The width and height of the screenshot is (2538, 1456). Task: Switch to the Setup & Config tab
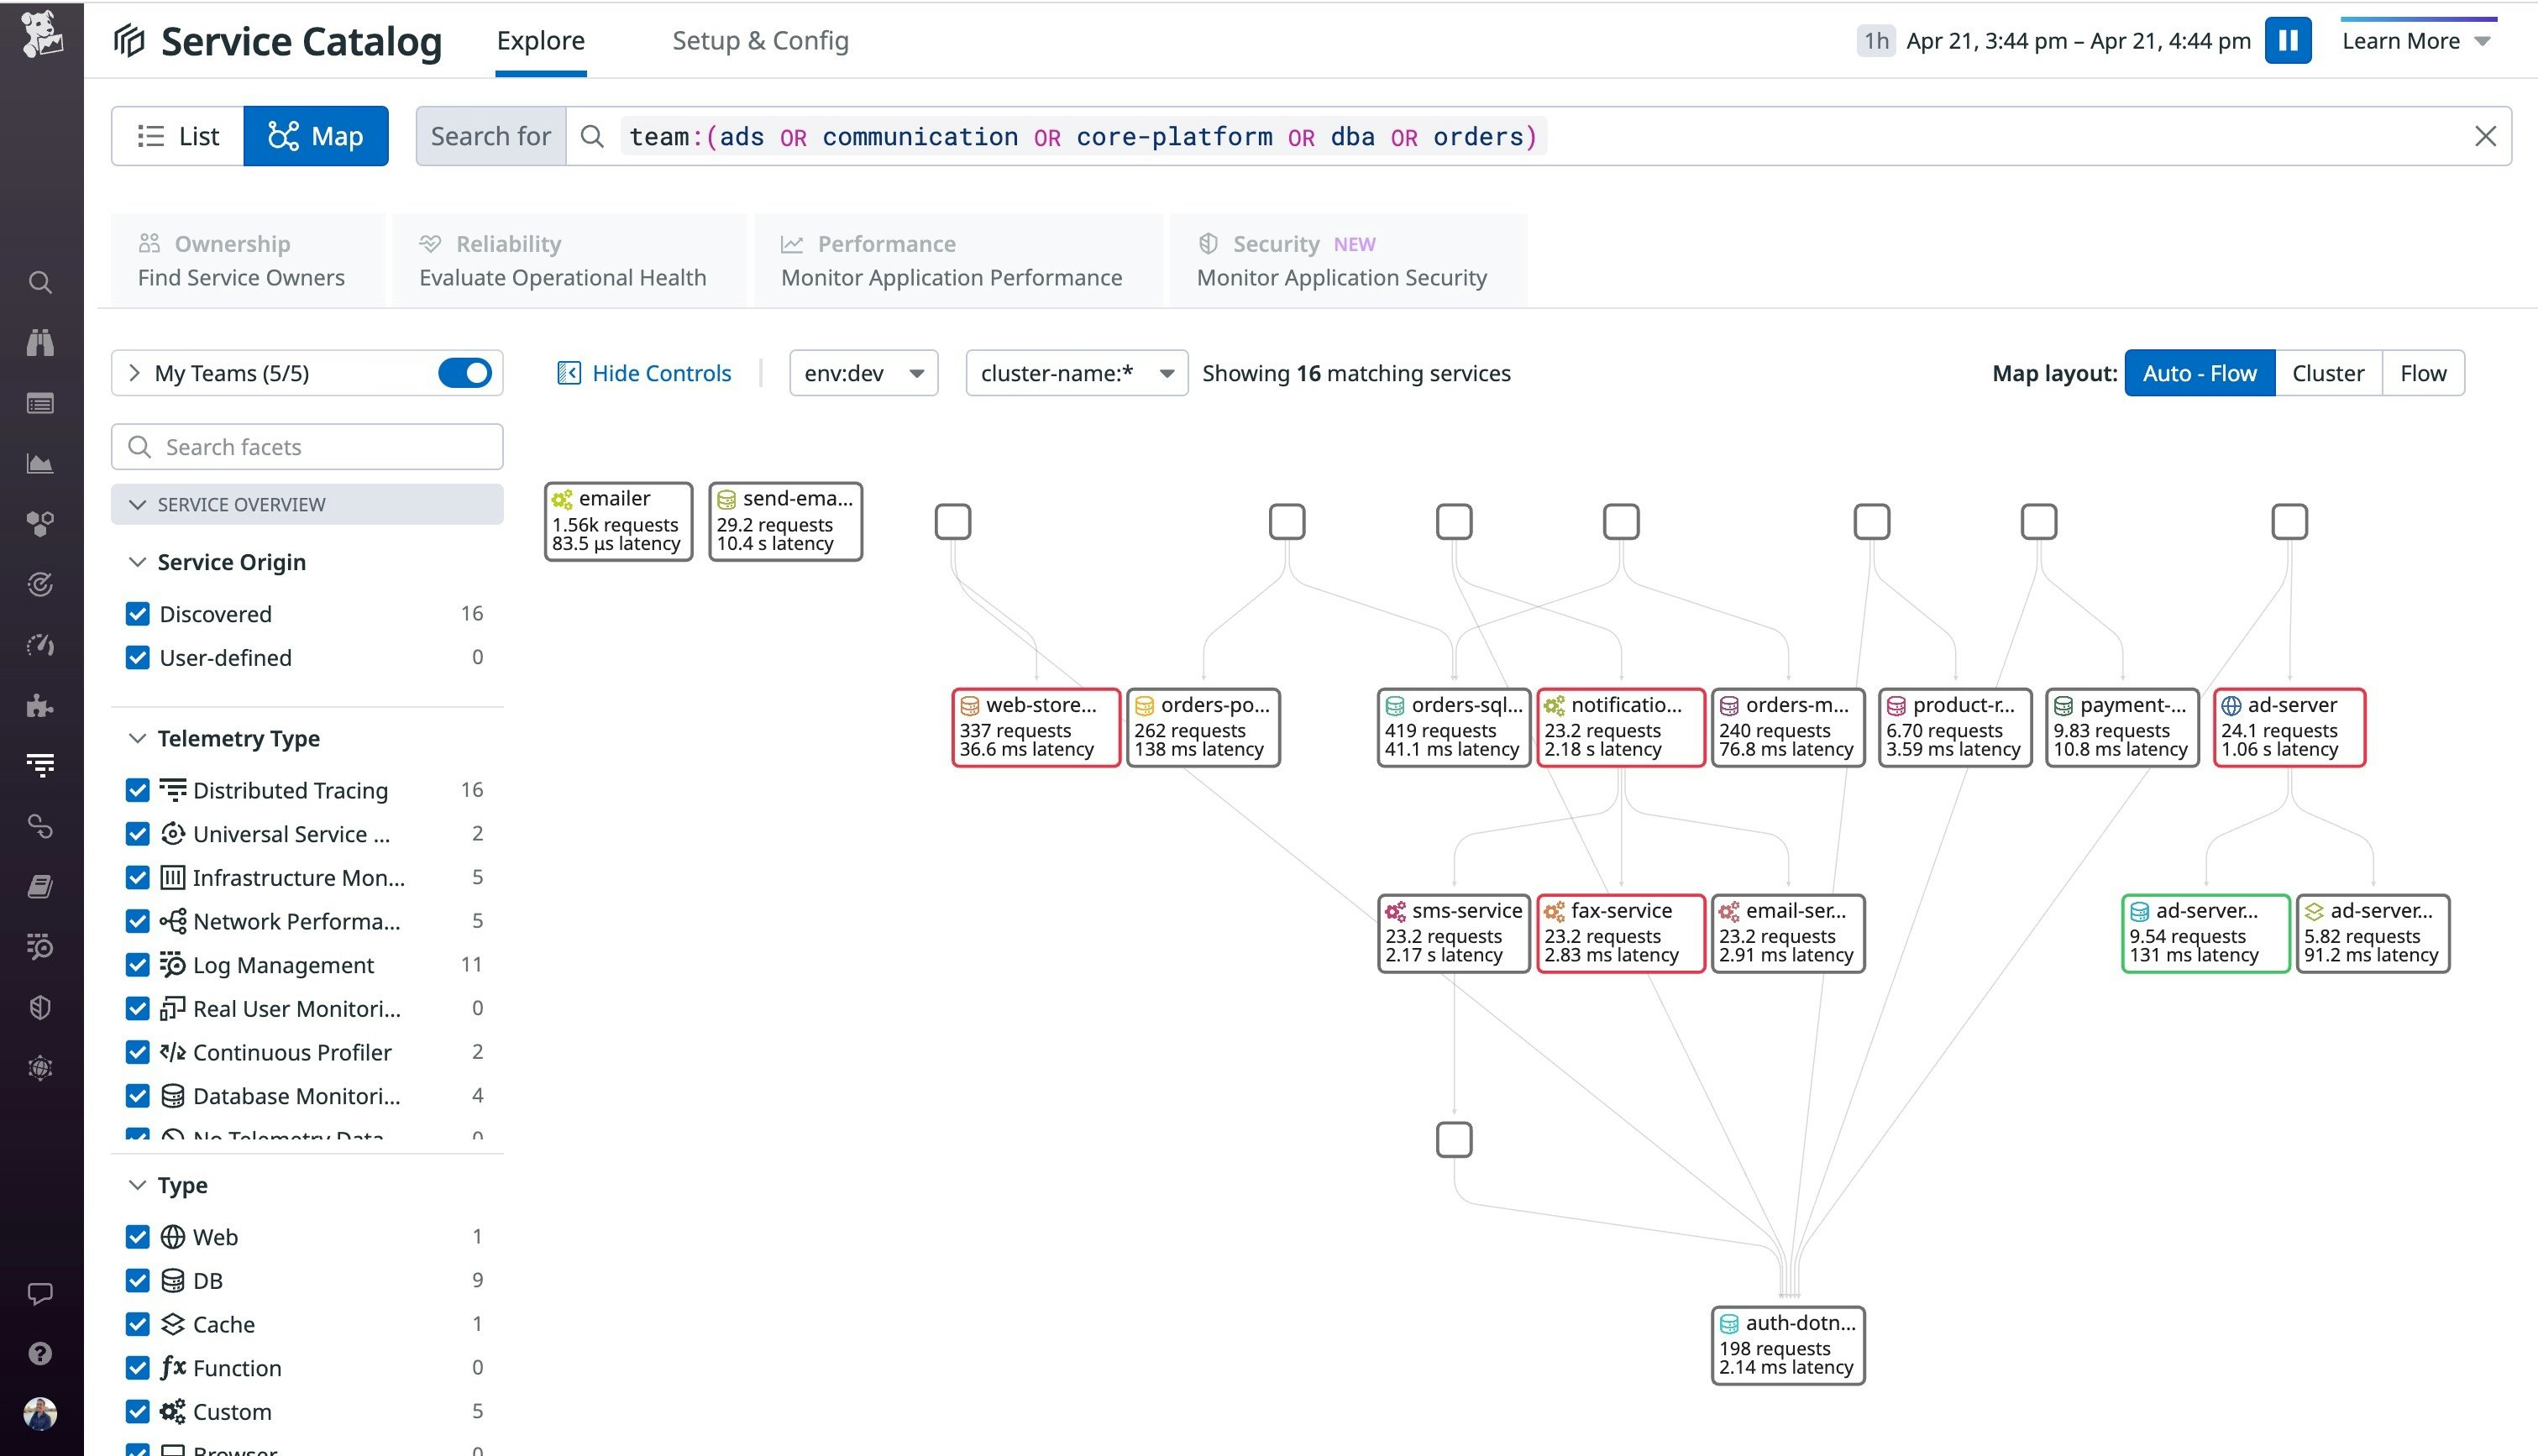(760, 40)
